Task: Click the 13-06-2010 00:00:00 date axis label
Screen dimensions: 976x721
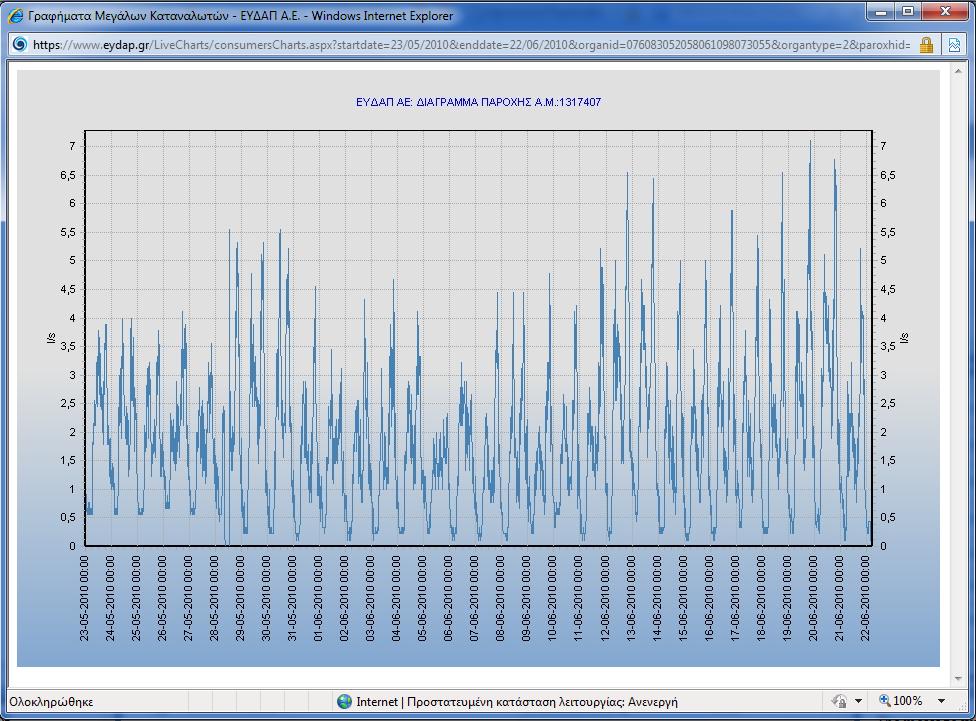Action: click(x=631, y=598)
